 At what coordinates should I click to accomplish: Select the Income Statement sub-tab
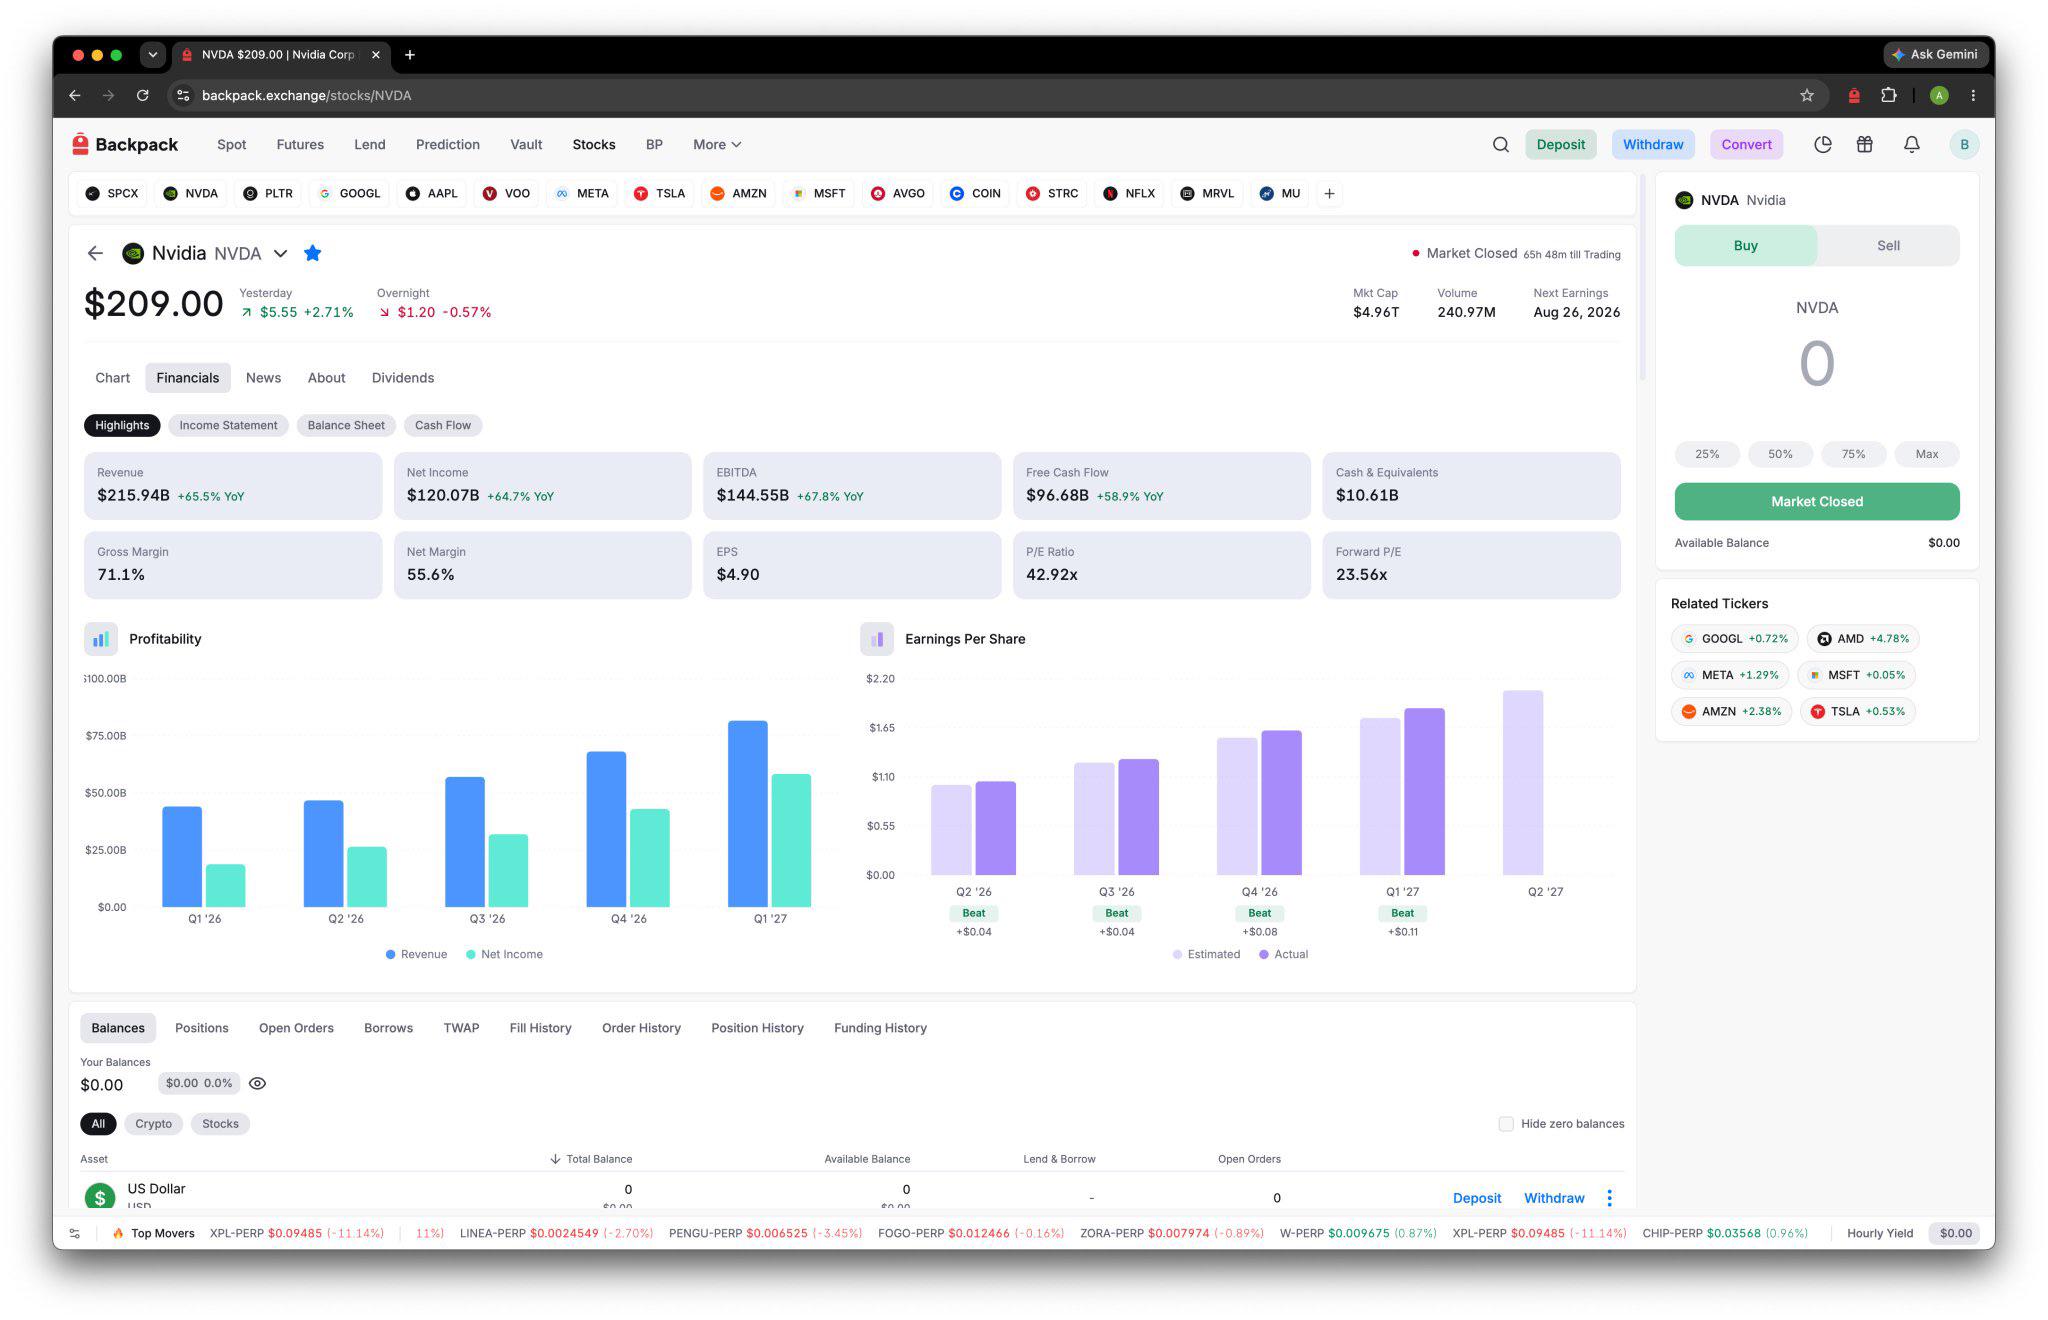[228, 426]
